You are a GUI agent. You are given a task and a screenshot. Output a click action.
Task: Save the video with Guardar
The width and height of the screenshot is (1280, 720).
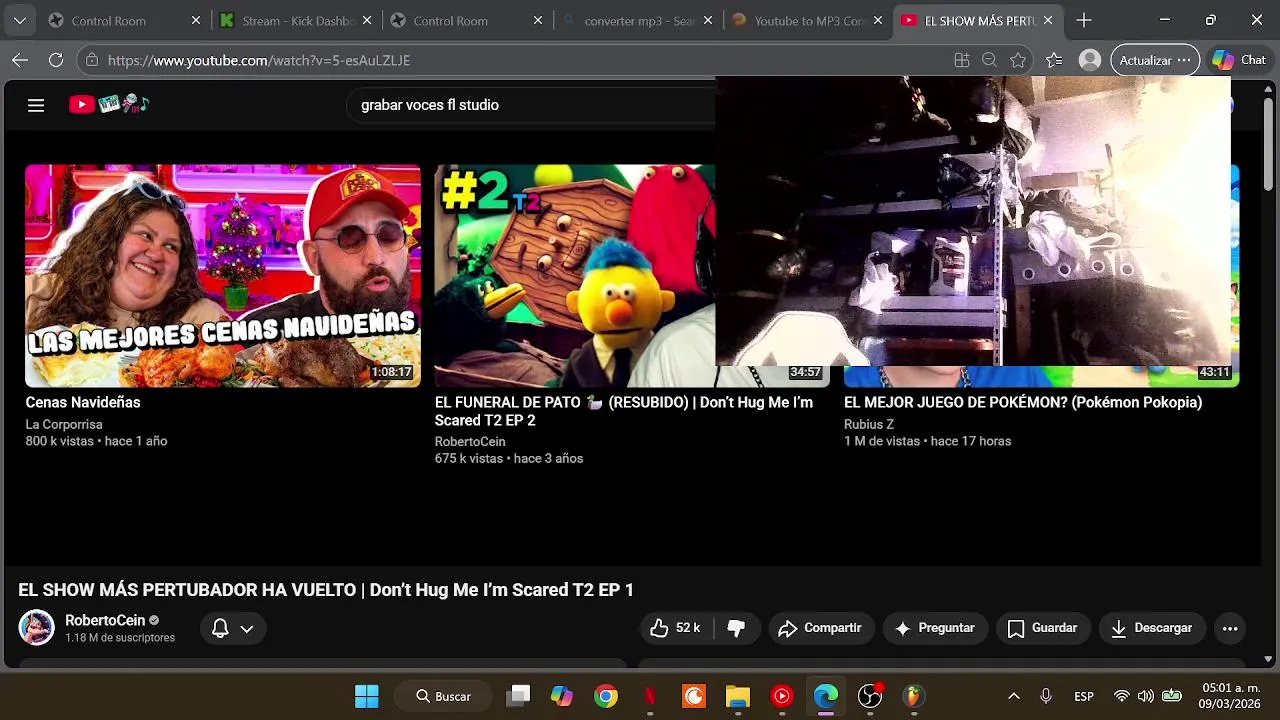point(1043,628)
